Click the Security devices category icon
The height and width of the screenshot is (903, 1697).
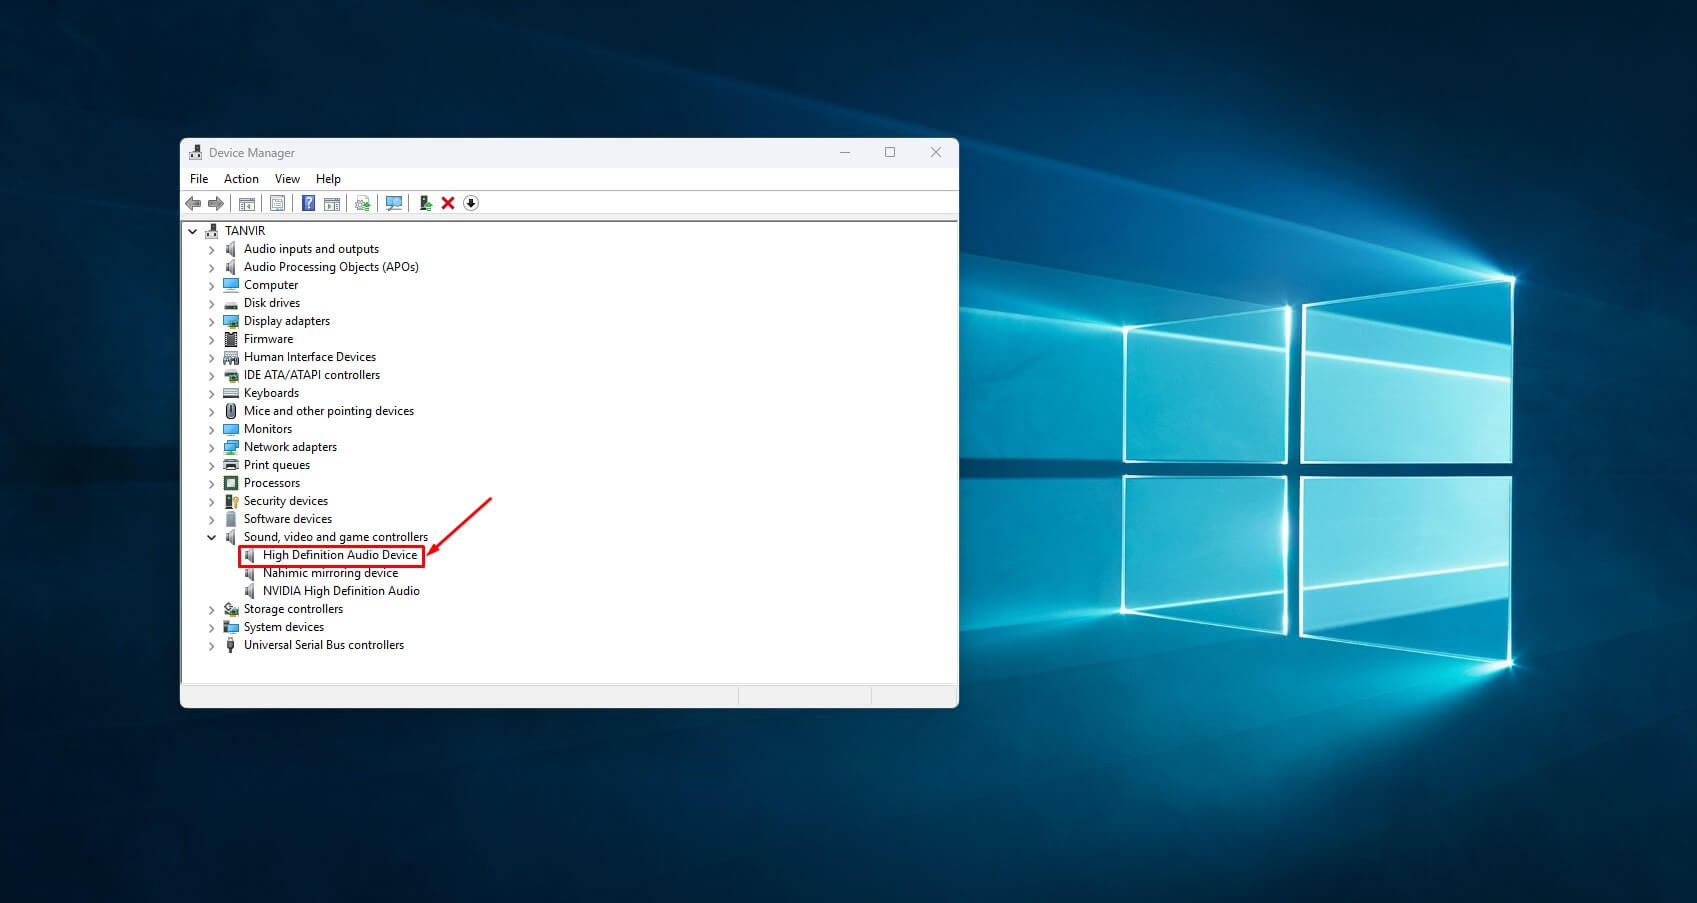coord(231,501)
